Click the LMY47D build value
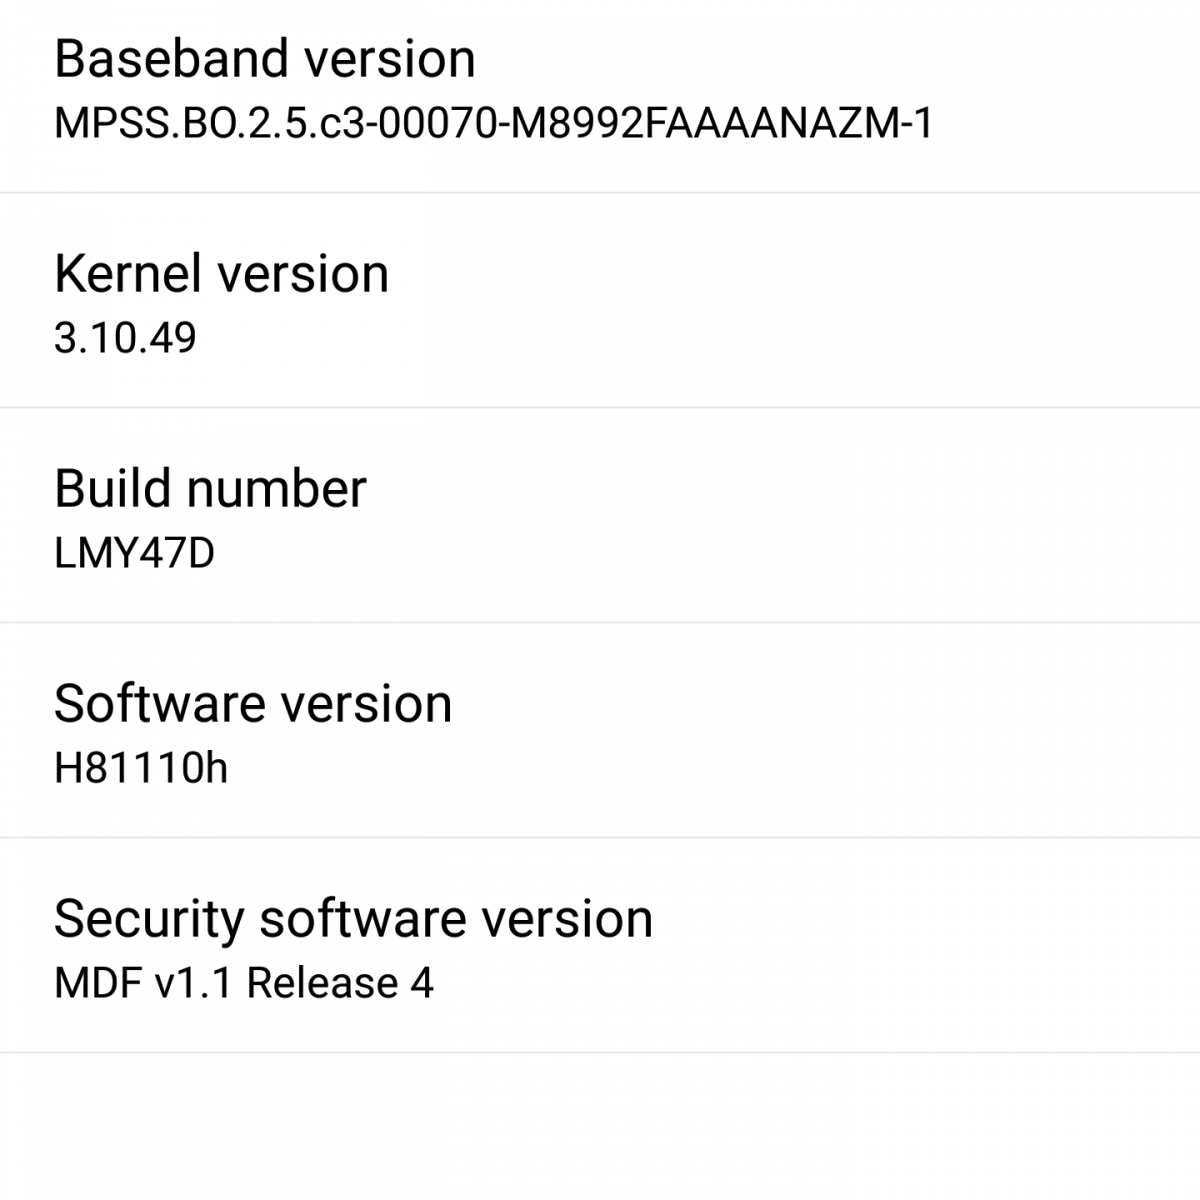Image resolution: width=1200 pixels, height=1200 pixels. 134,553
